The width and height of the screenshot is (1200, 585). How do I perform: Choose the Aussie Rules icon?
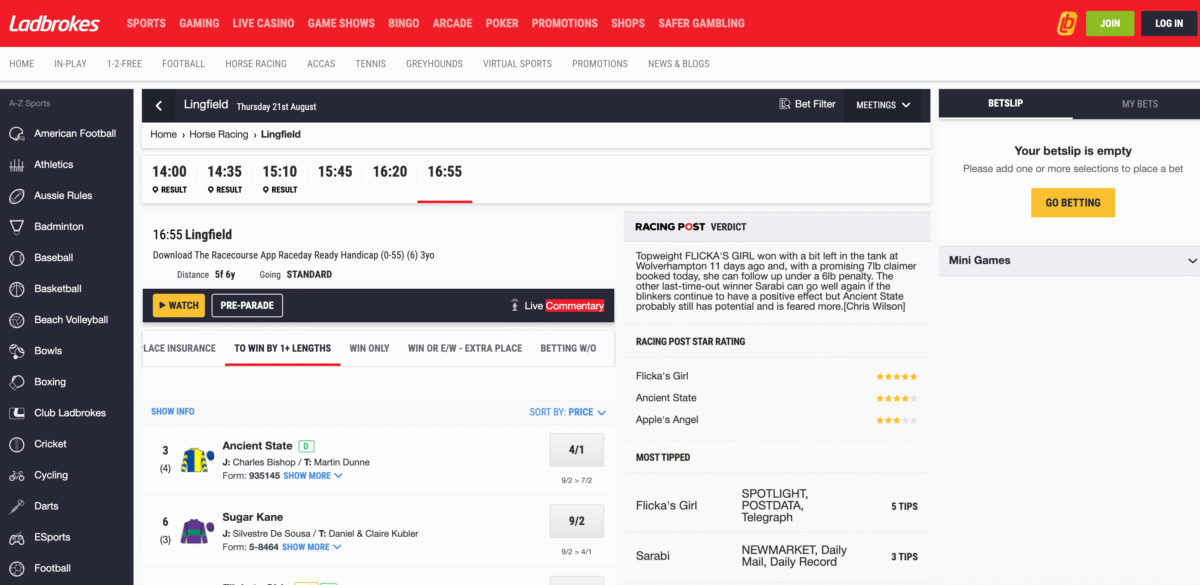(17, 196)
